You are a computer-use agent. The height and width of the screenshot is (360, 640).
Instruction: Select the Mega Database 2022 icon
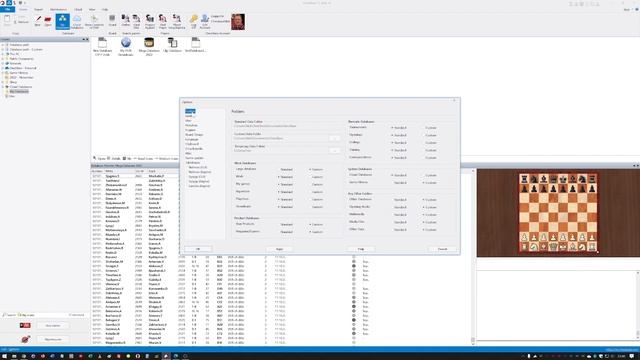pyautogui.click(x=149, y=47)
